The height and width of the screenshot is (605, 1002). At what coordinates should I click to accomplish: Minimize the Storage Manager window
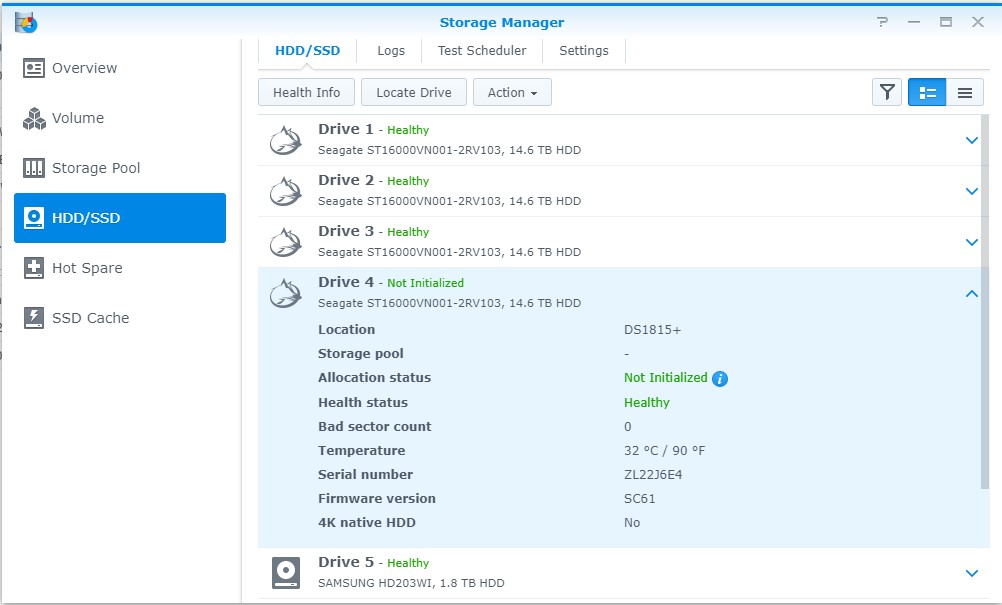[x=914, y=22]
